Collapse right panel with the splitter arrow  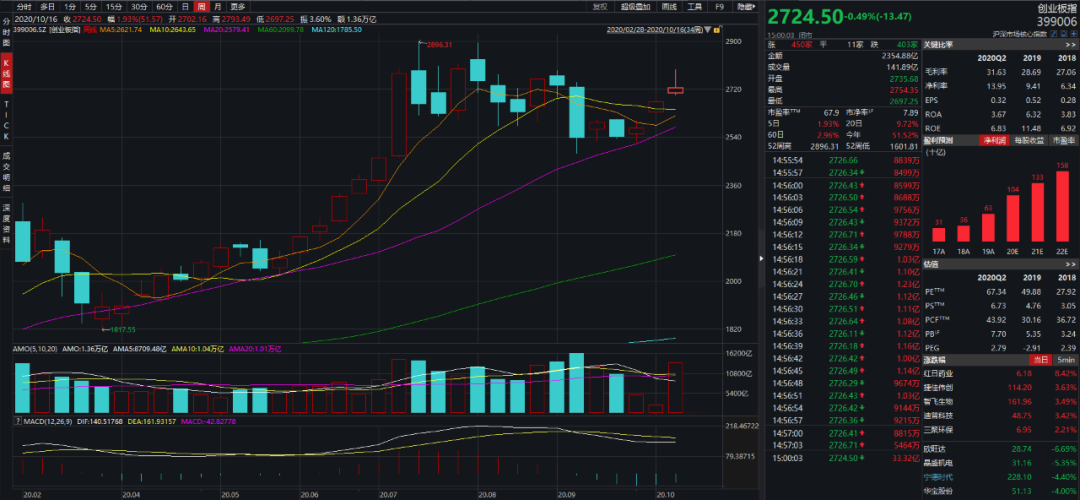(x=761, y=258)
